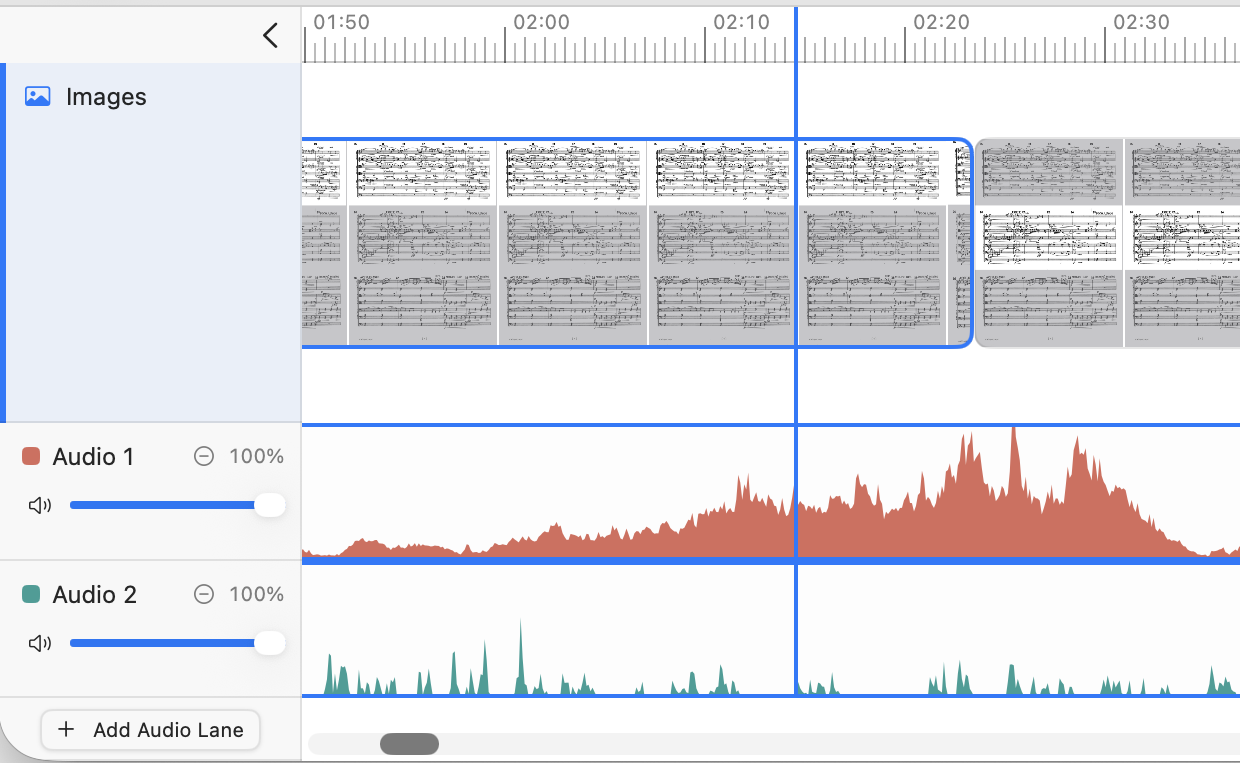
Task: Select the Images lane photo icon
Action: tap(38, 97)
